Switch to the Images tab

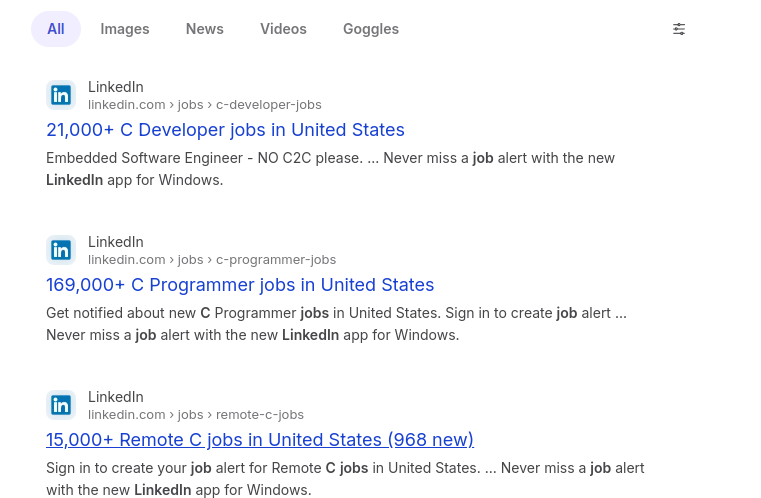(125, 29)
